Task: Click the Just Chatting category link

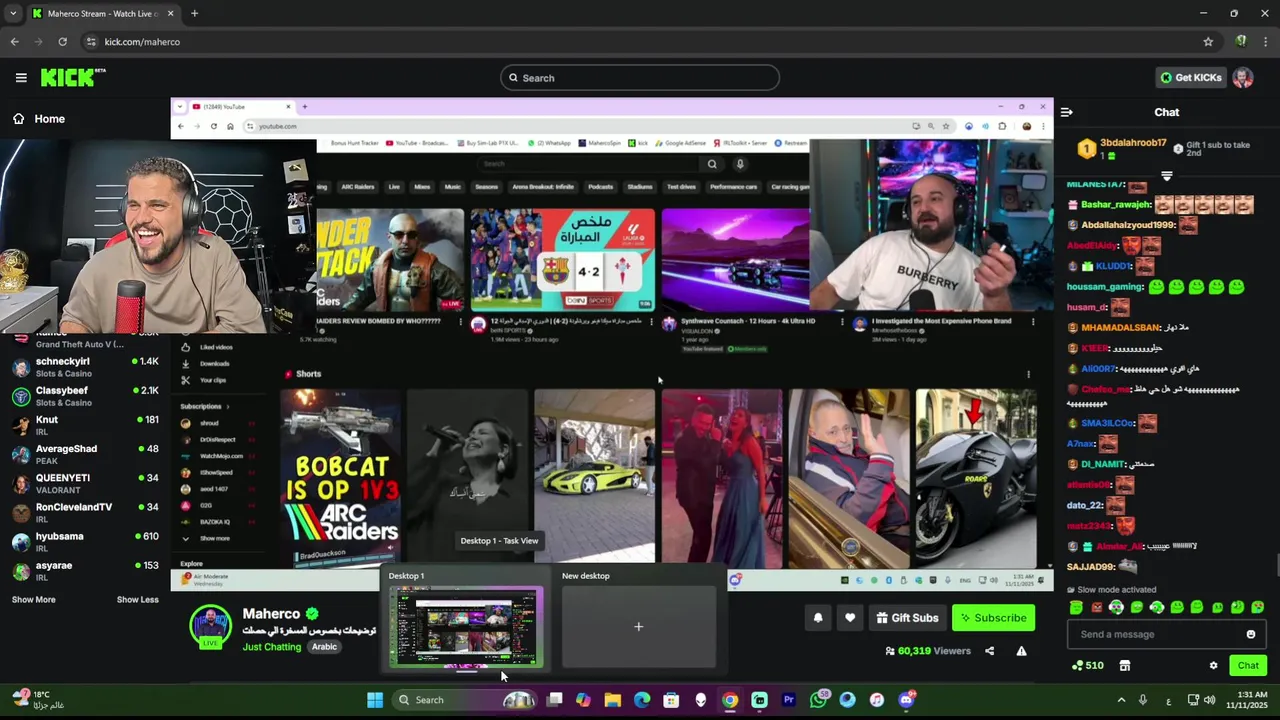Action: [271, 647]
